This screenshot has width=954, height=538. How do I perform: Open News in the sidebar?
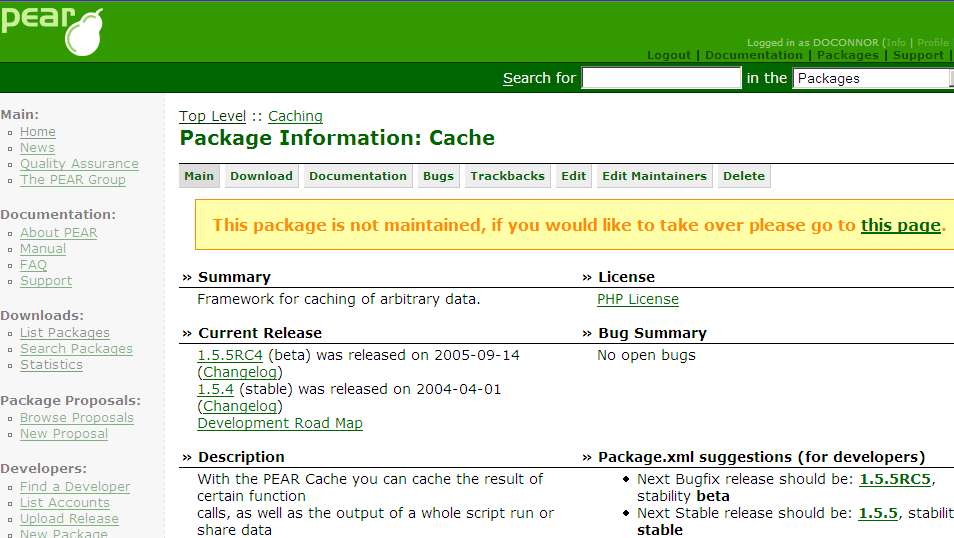coord(37,148)
